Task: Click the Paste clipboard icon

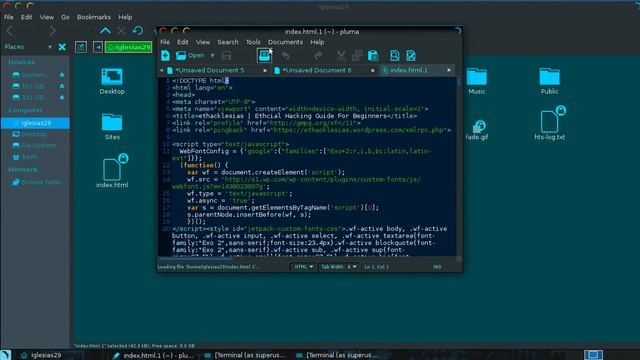Action: [373, 56]
